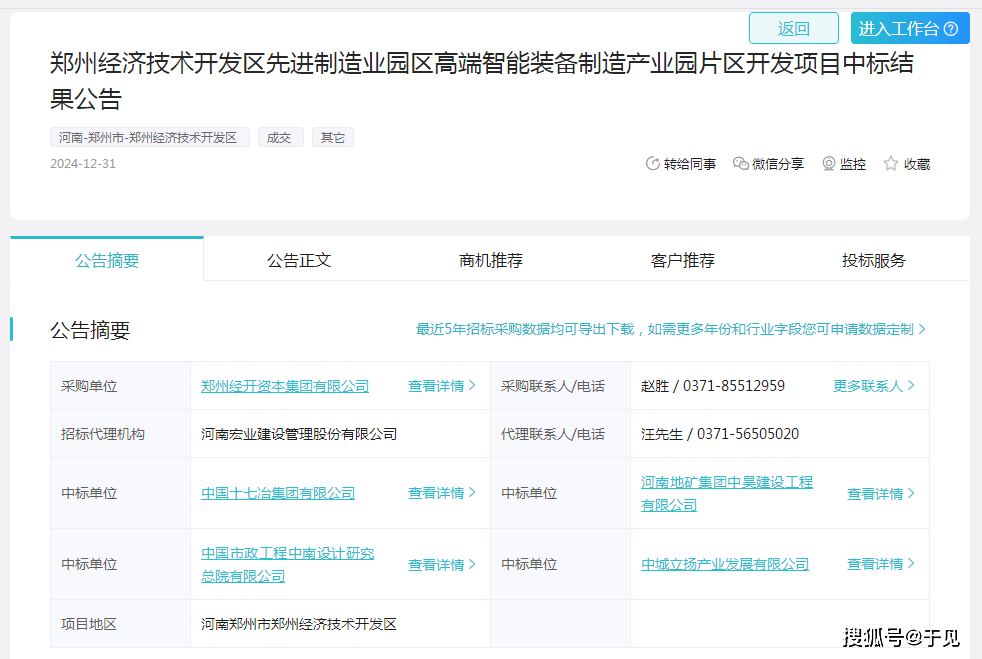Click the 成交 tag
982x659 pixels.
pyautogui.click(x=281, y=137)
